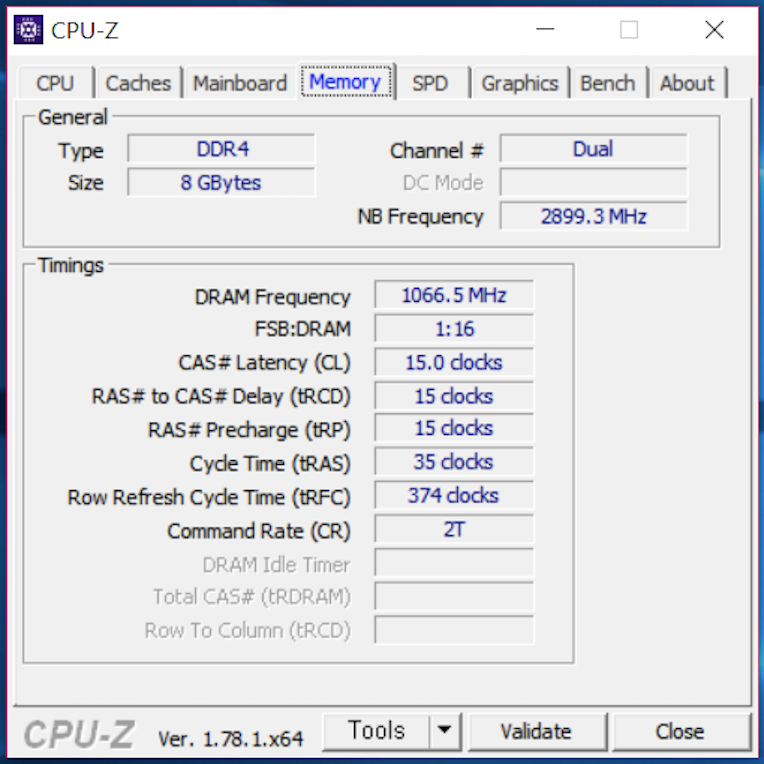Close the CPU-Z window with X
This screenshot has width=764, height=764.
(714, 30)
